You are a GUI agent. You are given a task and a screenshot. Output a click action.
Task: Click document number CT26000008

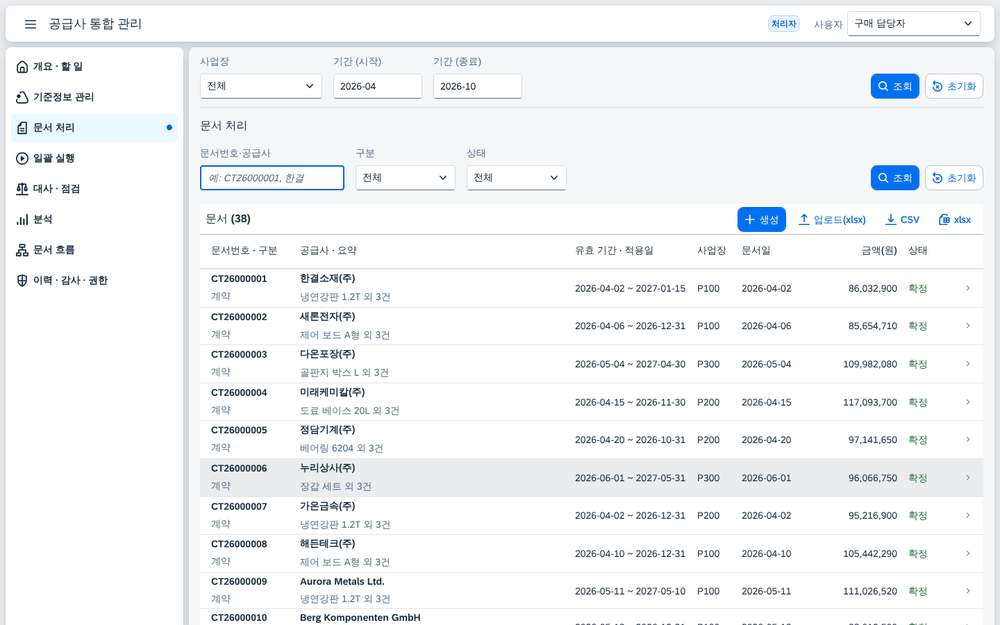tap(239, 544)
